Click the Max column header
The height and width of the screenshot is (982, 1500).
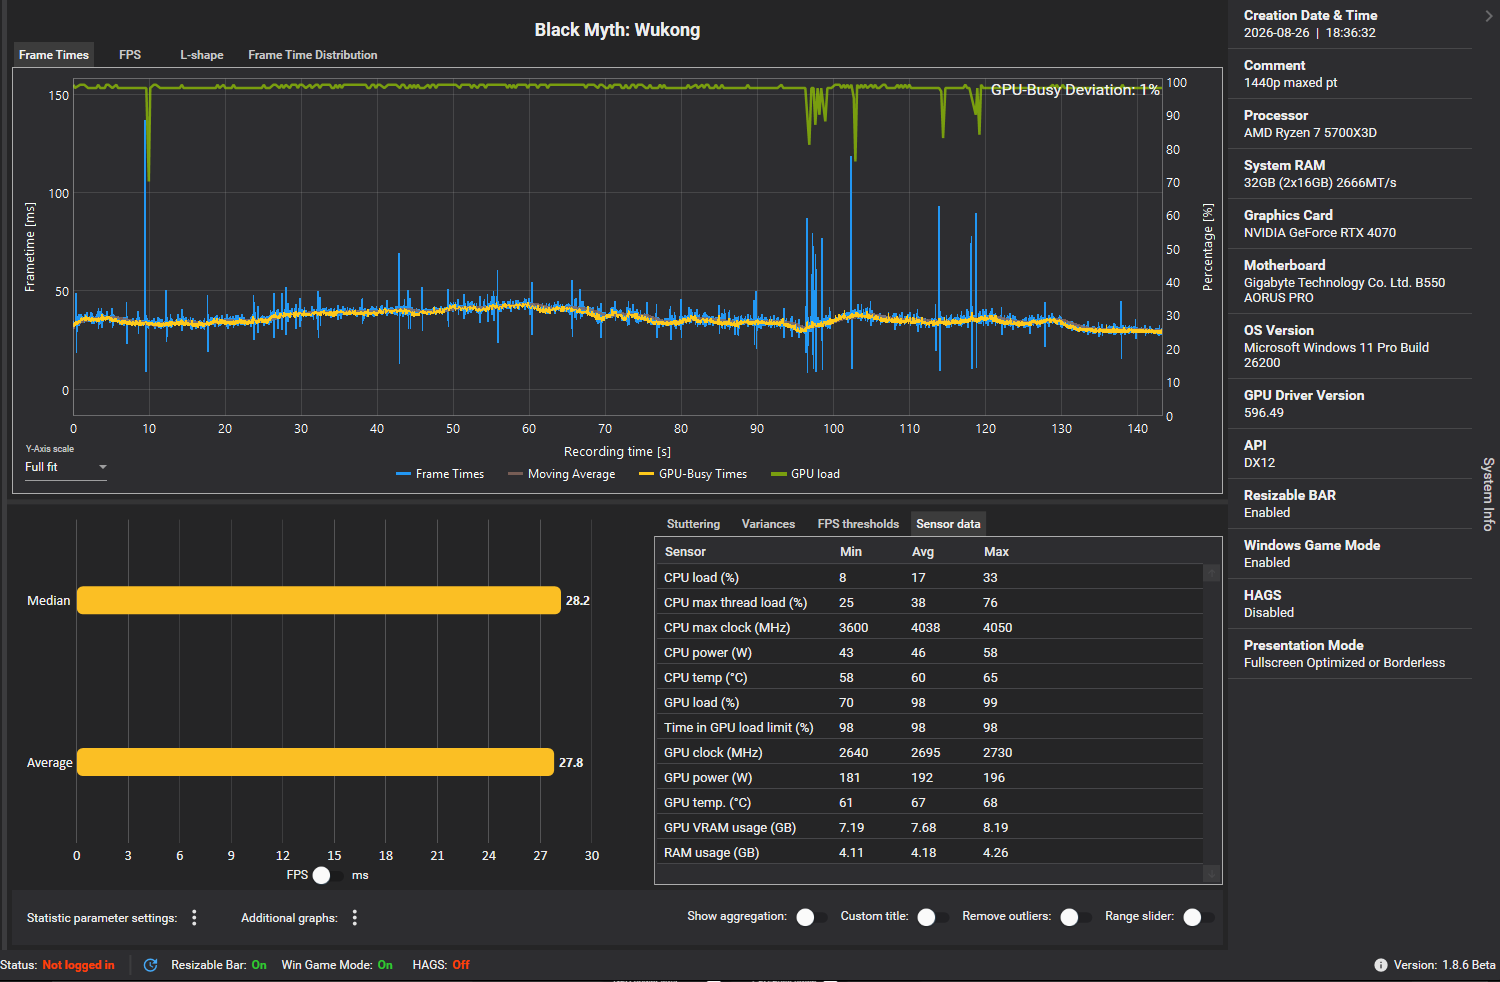point(996,552)
